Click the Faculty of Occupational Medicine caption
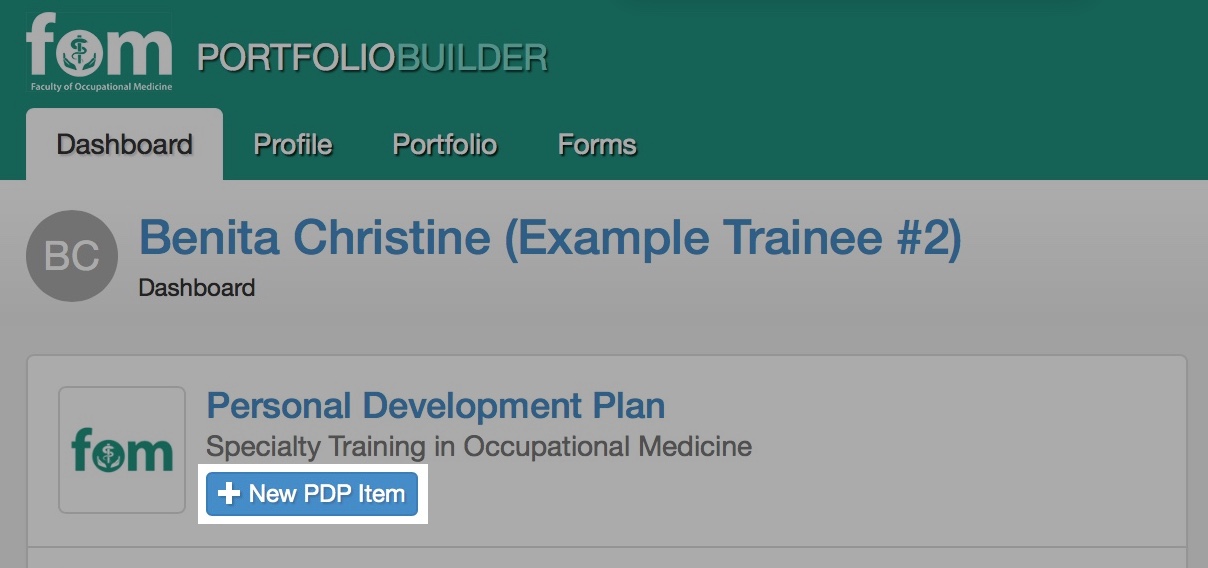1208x568 pixels. [101, 87]
